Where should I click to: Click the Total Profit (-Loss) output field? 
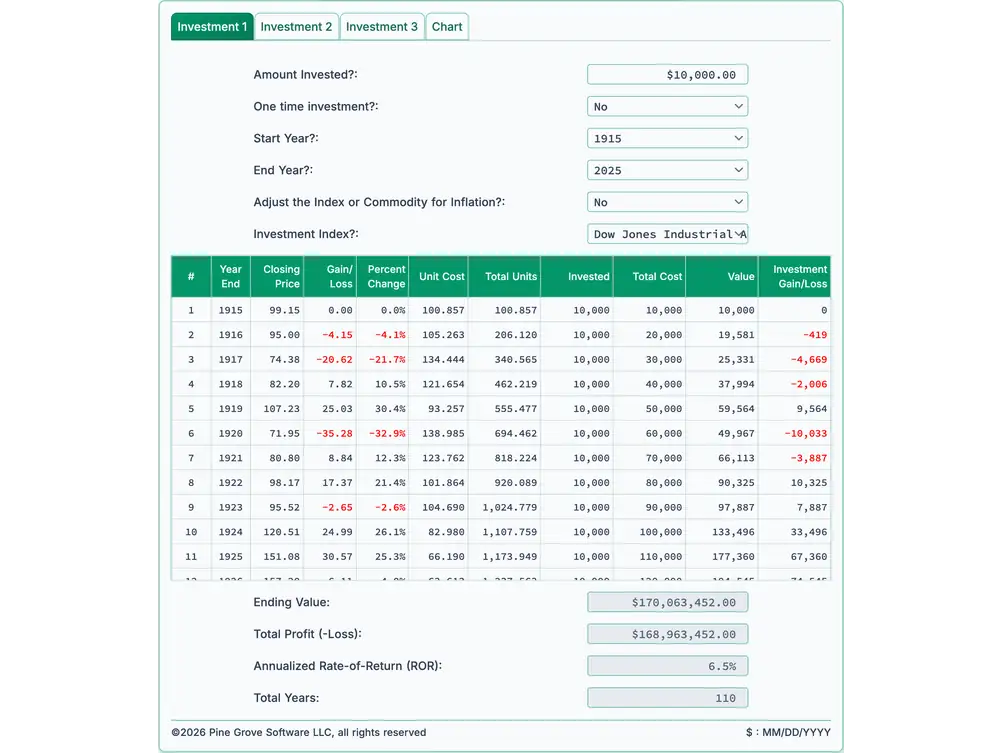click(667, 634)
